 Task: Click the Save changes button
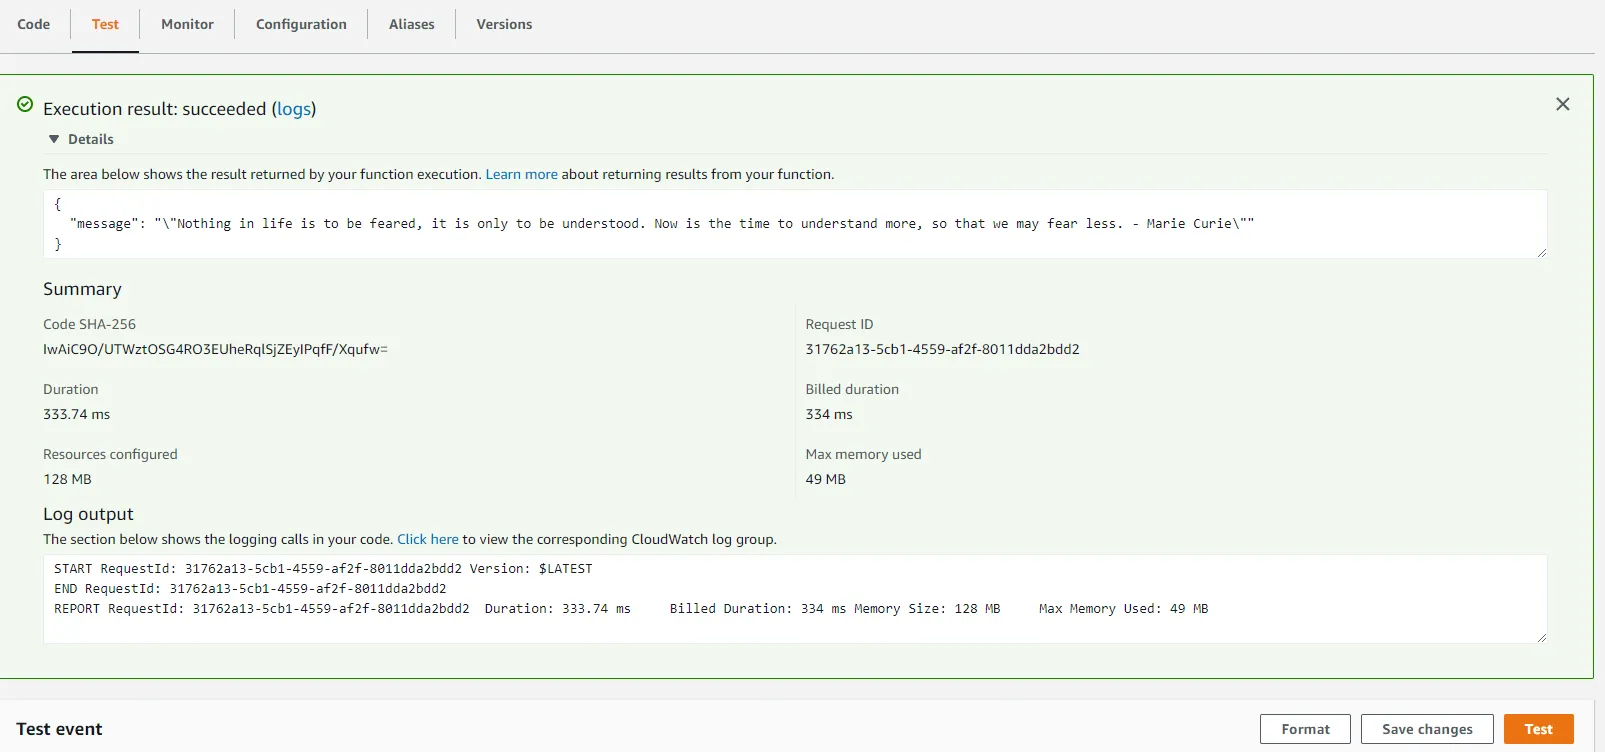(x=1426, y=729)
